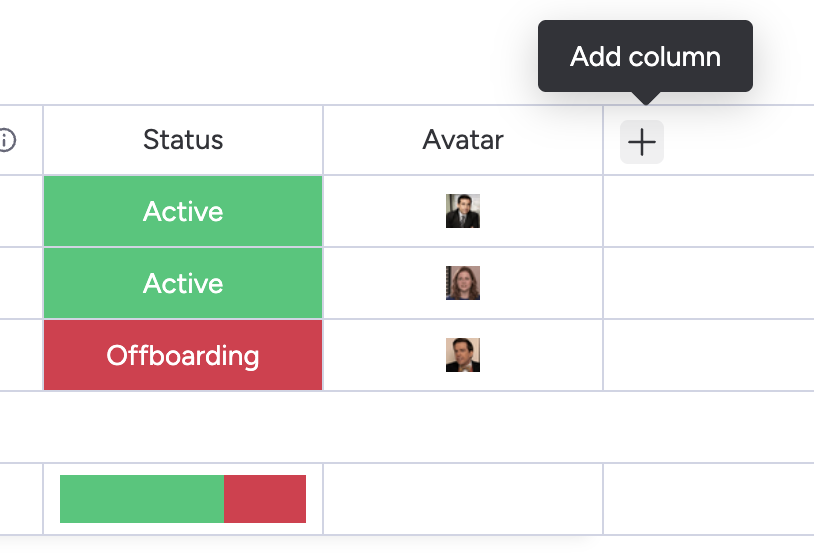Click the blank row beneath the Offboarding row
Viewport: 814px width, 558px height.
400,427
